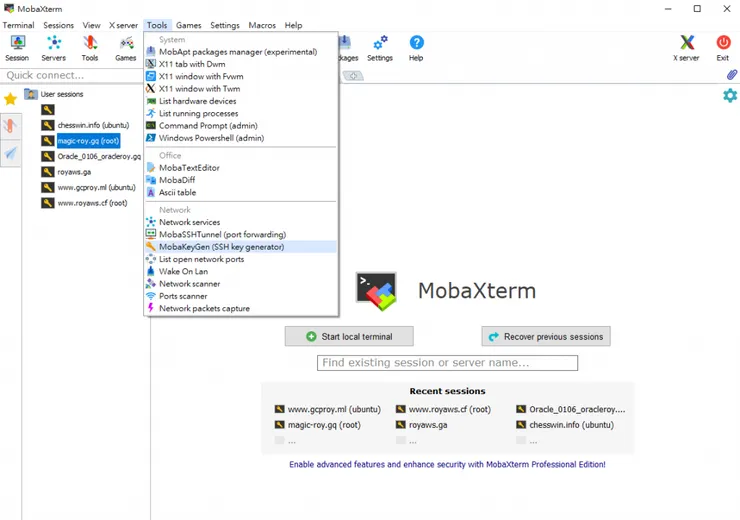The width and height of the screenshot is (740, 520).
Task: Open the User sessions folder
Action: [x=54, y=94]
